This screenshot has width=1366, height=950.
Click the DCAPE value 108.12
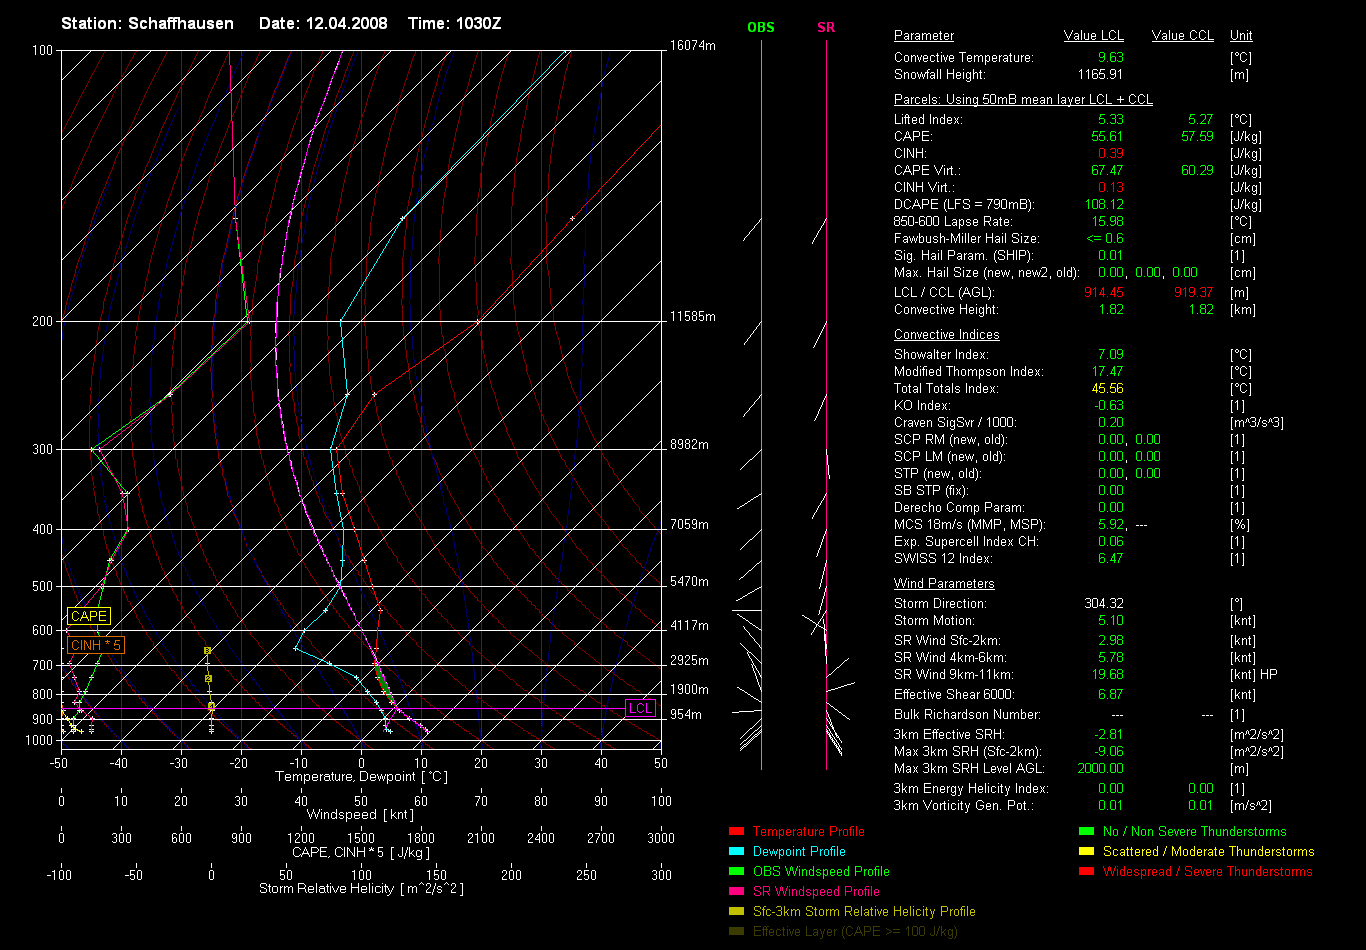[1104, 205]
